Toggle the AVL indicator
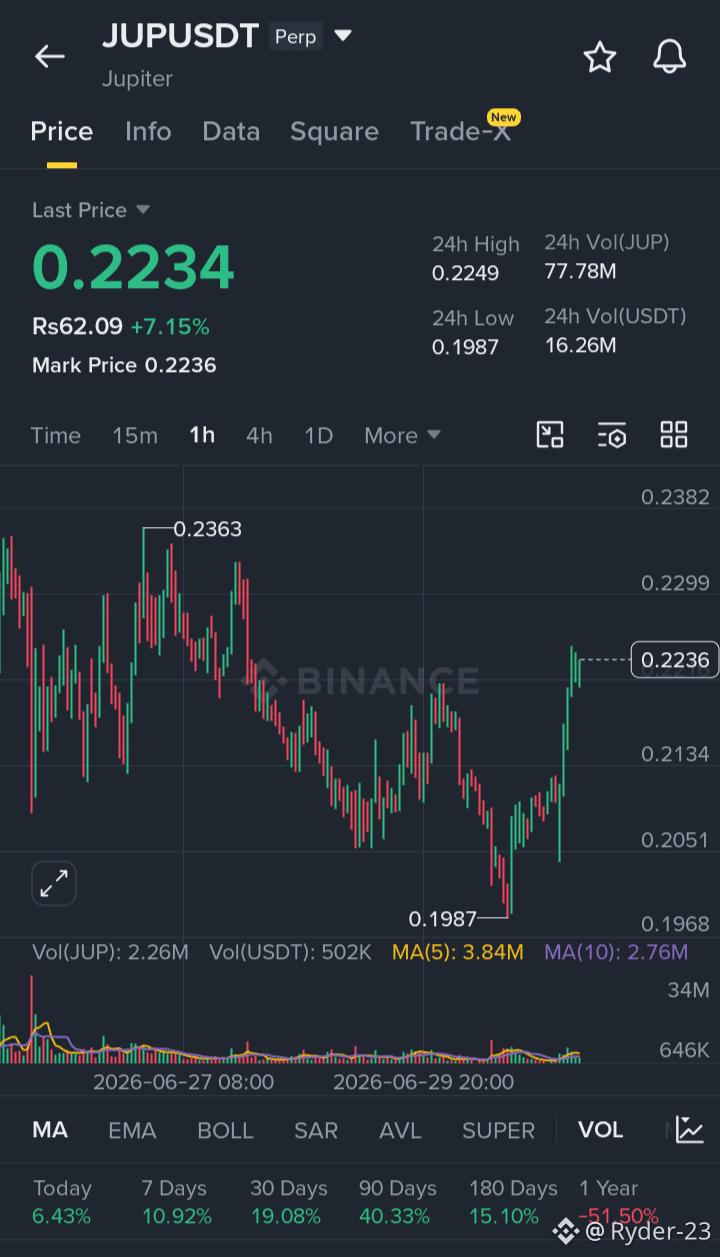The width and height of the screenshot is (720, 1257). coord(400,1130)
